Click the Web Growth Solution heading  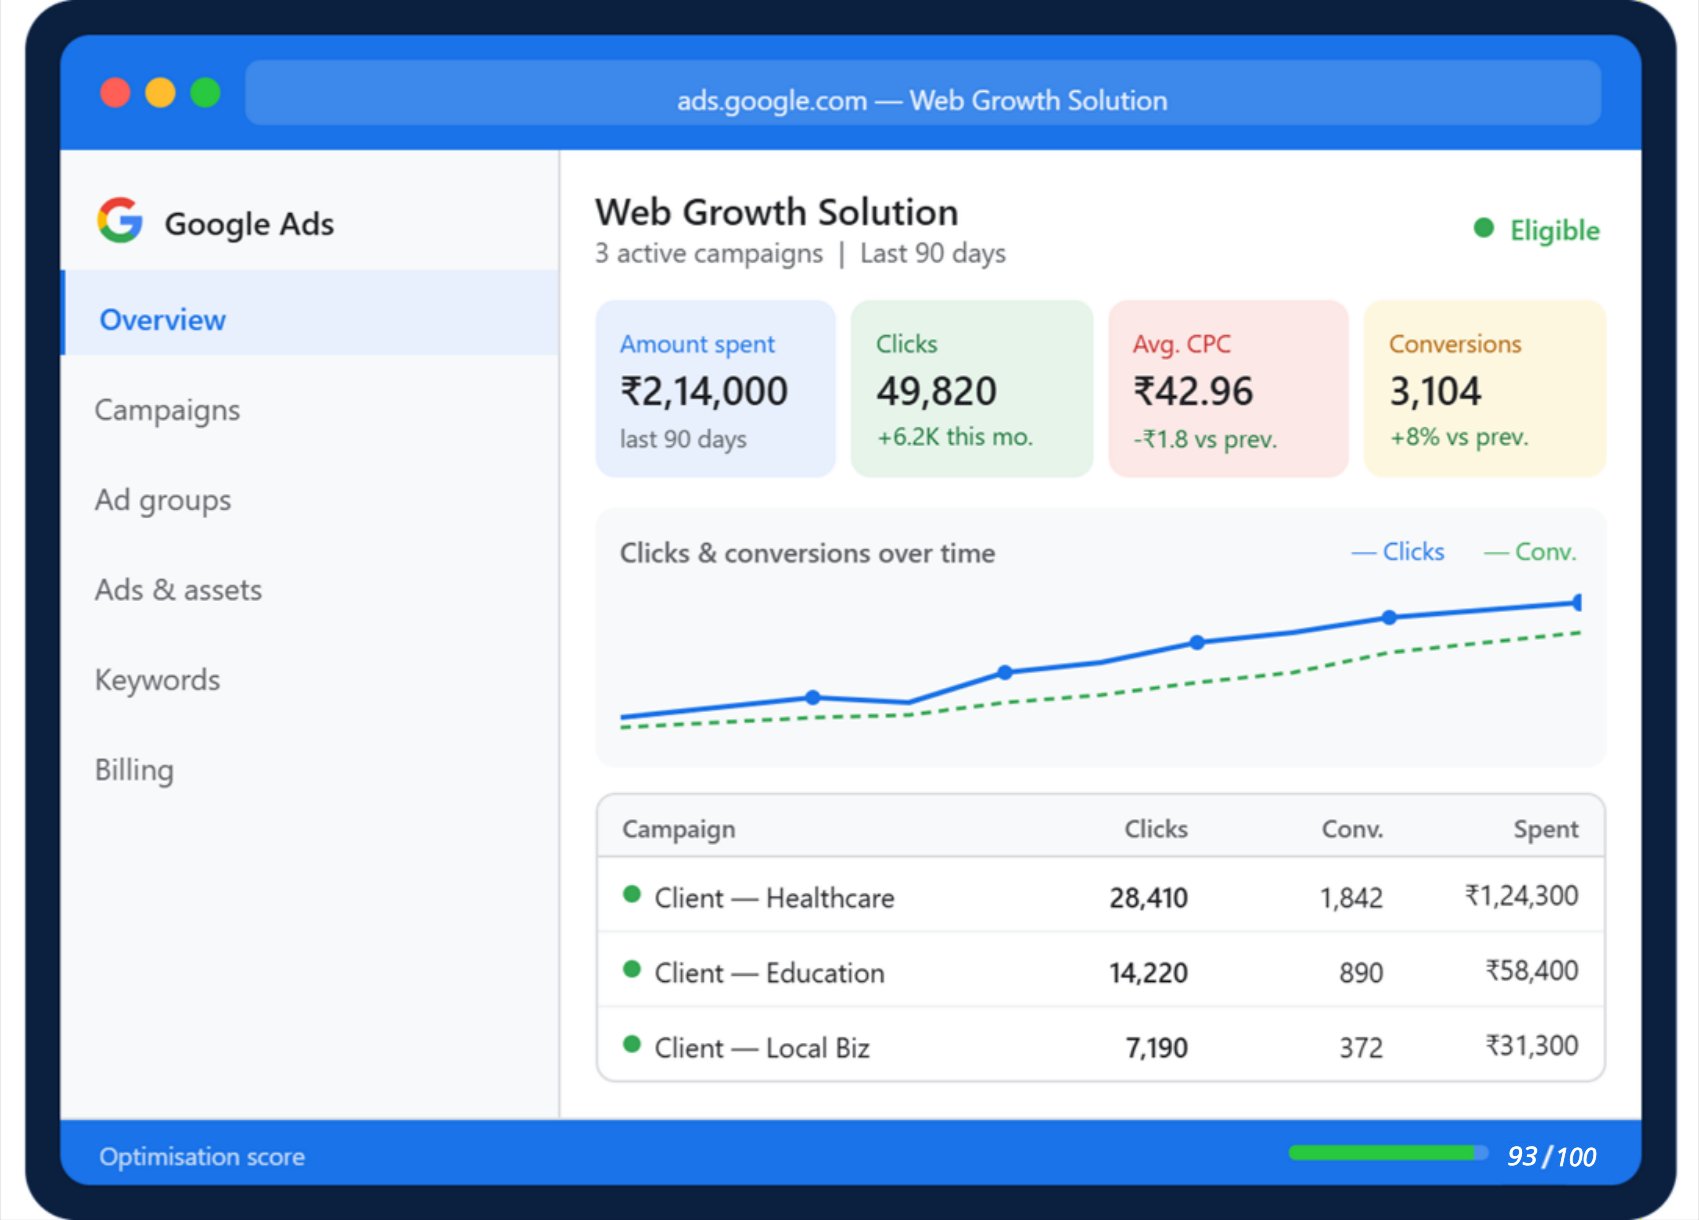click(x=777, y=212)
